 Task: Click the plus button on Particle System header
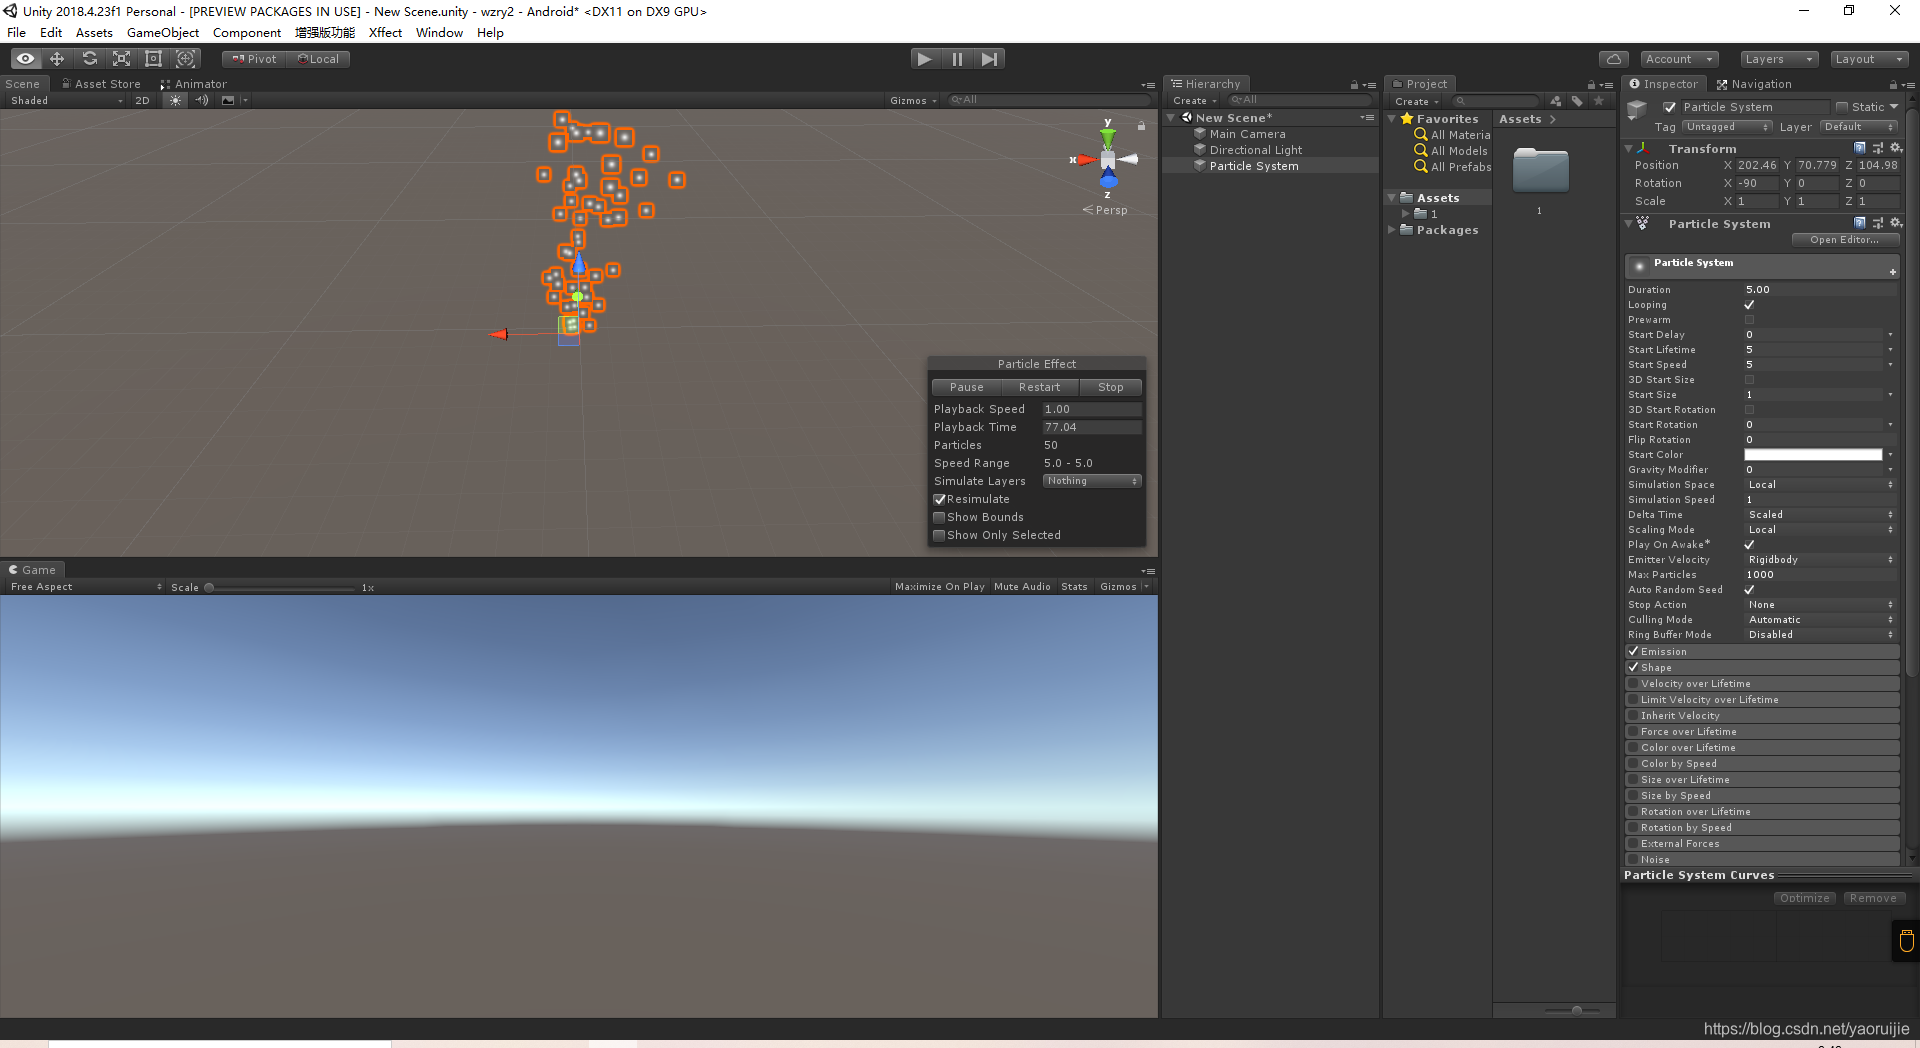1892,272
